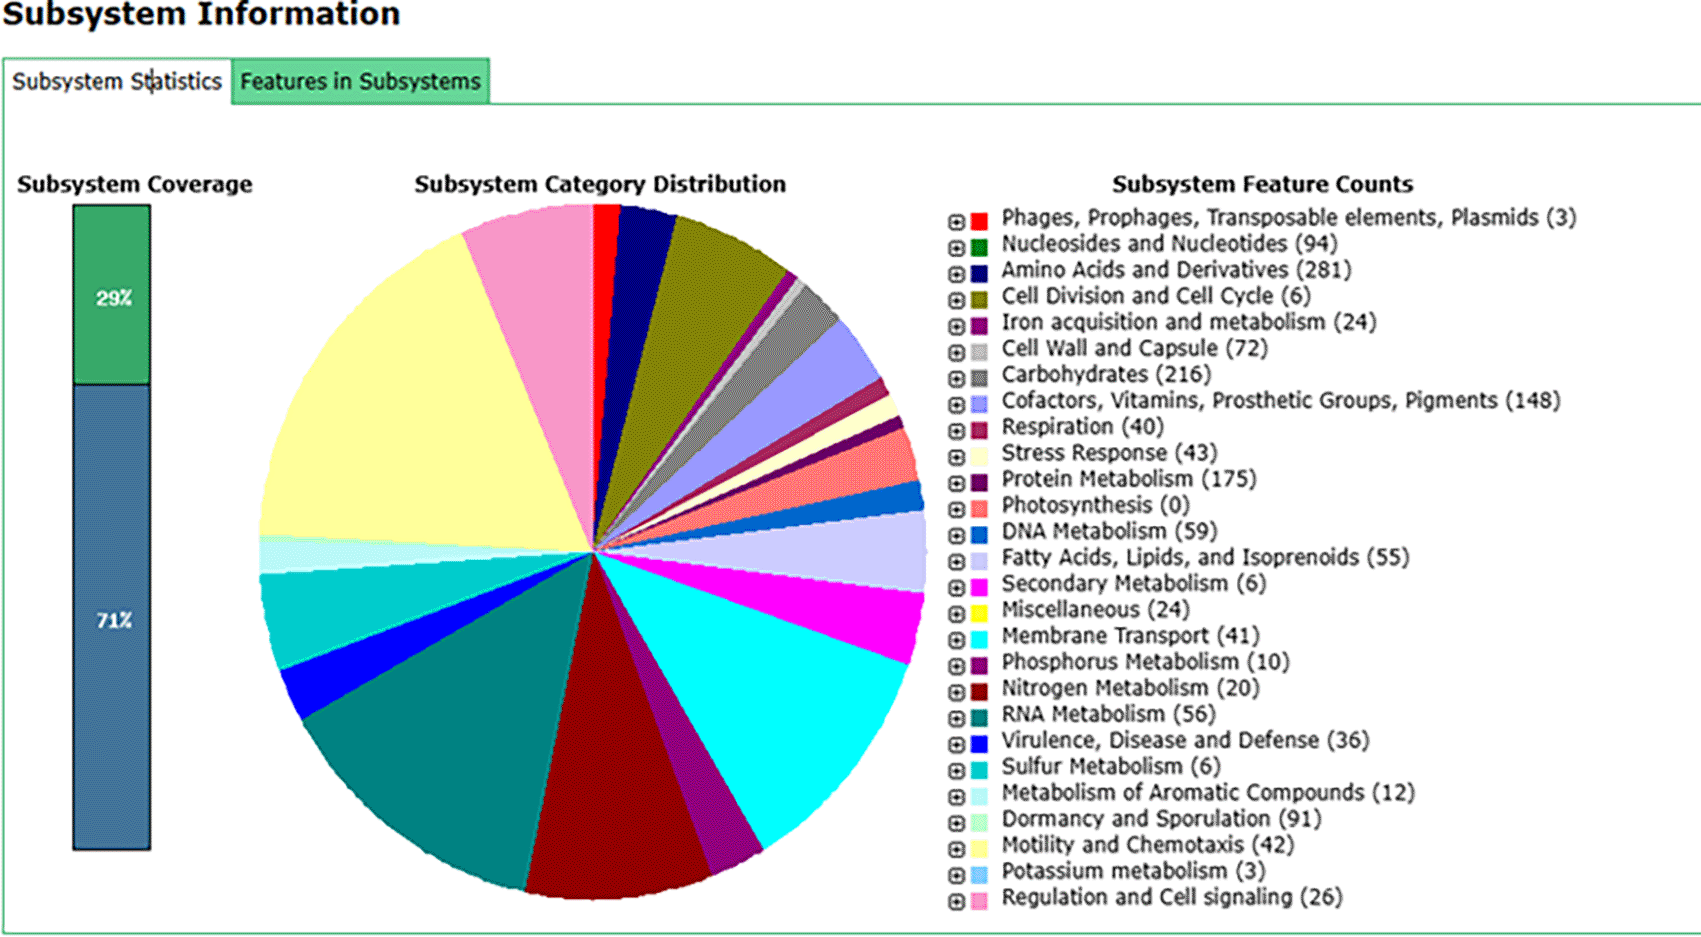1701x937 pixels.
Task: Expand the Amino Acids and Derivatives category
Action: 956,274
